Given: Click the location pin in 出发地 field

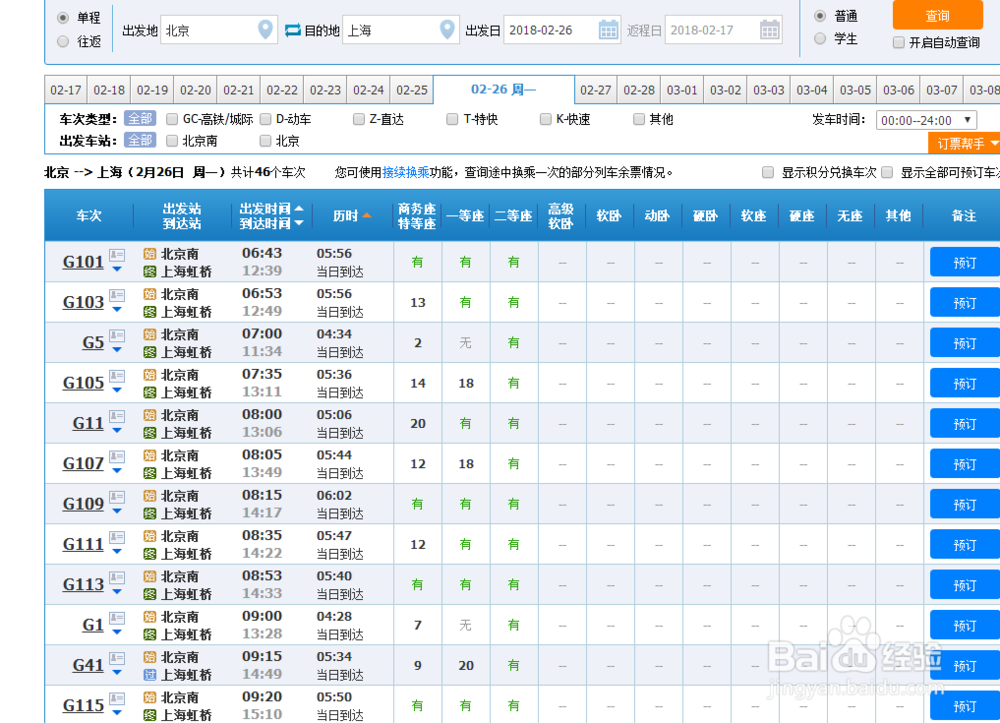Looking at the screenshot, I should (x=265, y=30).
